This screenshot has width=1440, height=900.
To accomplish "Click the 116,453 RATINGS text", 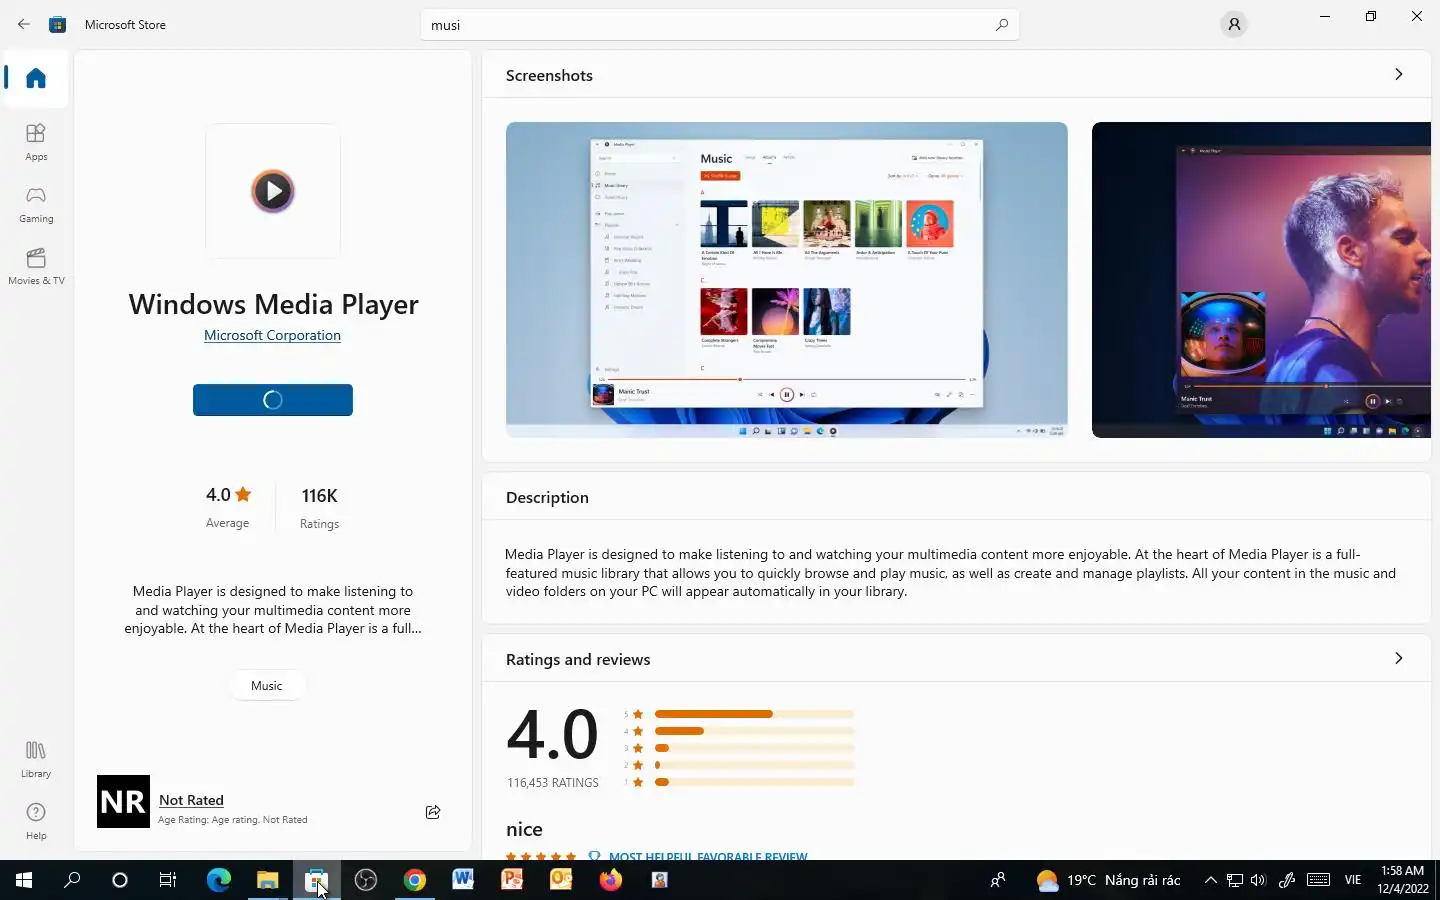I will [553, 783].
